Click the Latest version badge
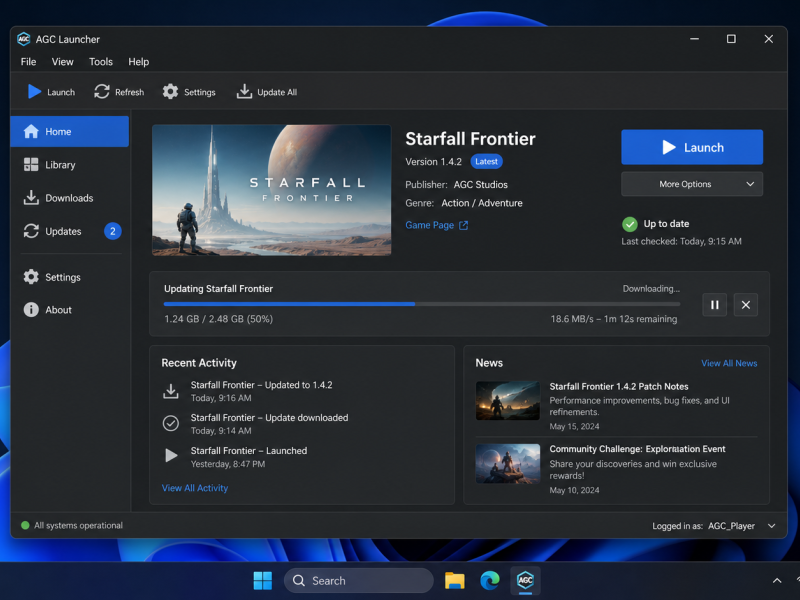 tap(486, 161)
